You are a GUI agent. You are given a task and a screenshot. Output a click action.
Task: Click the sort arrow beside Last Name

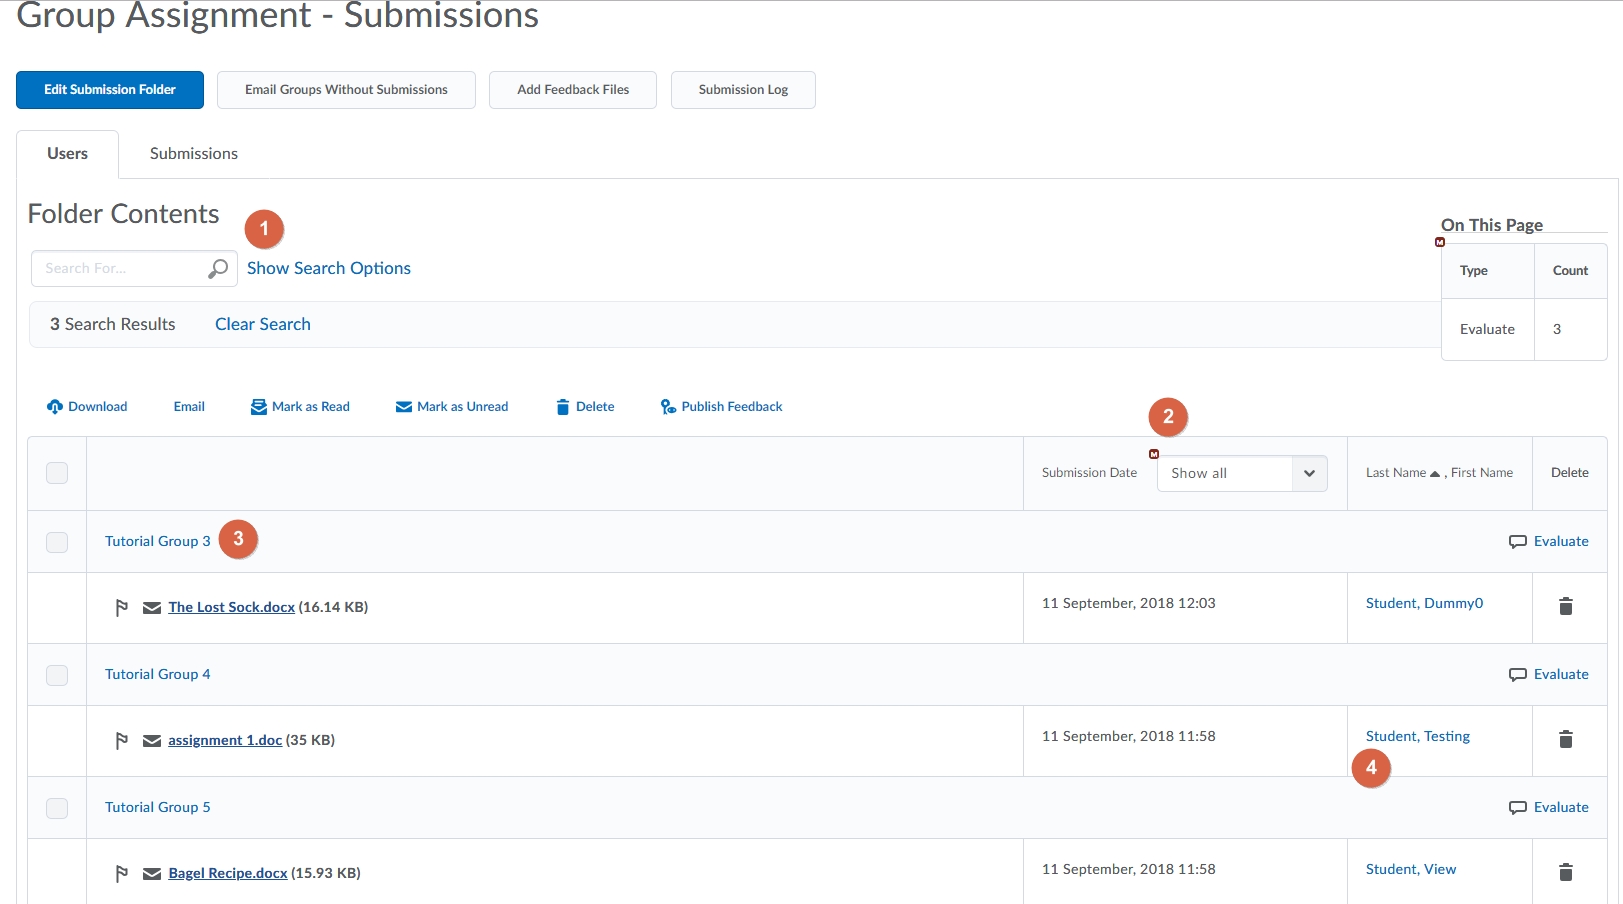point(1435,473)
